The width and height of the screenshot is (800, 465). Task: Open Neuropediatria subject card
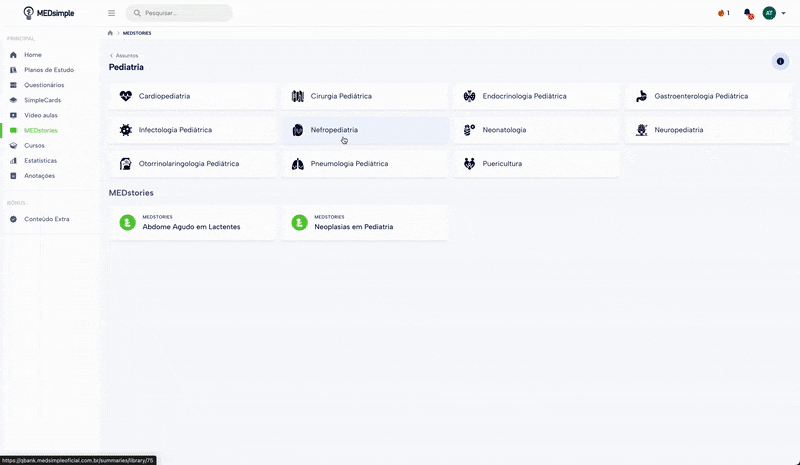click(x=709, y=130)
